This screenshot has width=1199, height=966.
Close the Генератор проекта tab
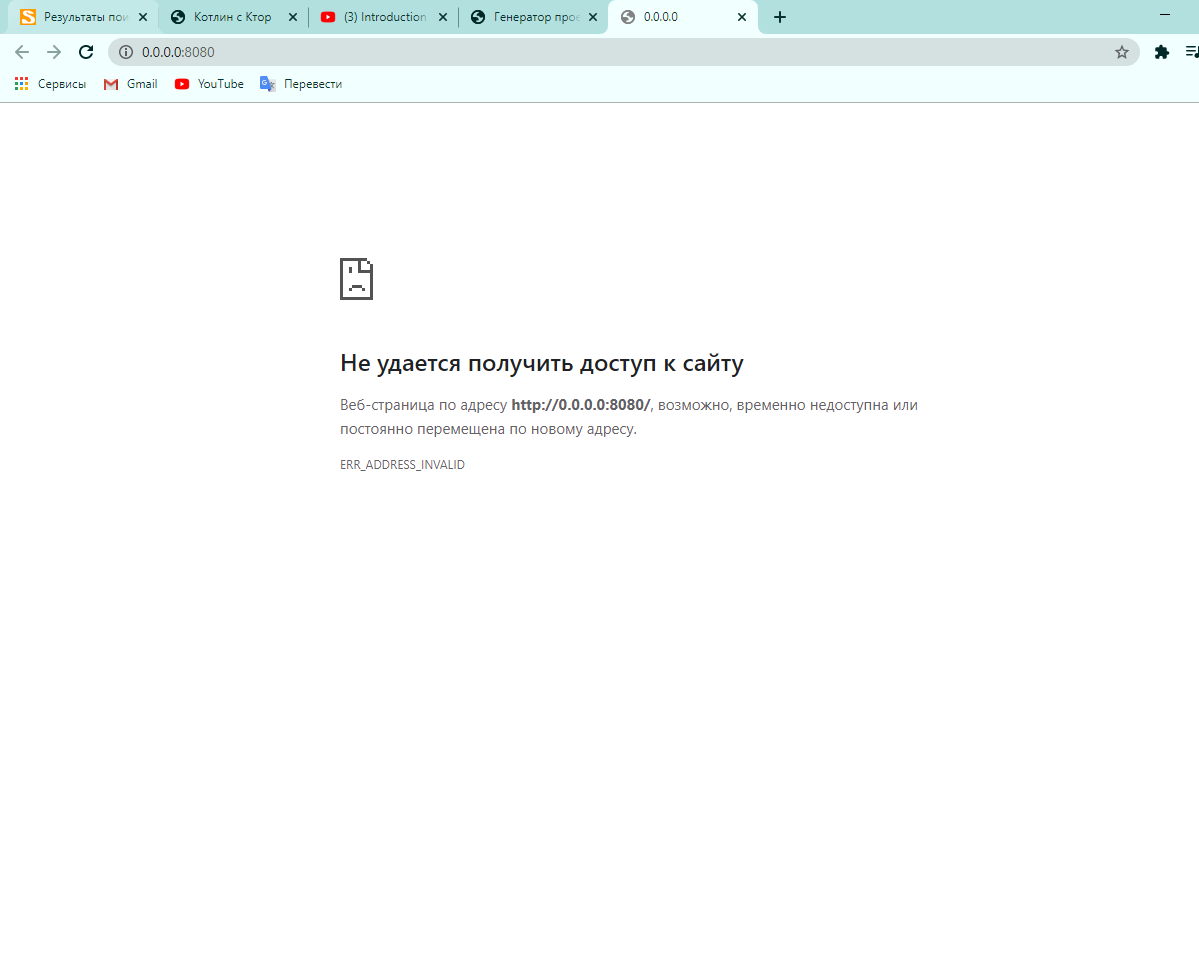coord(593,17)
